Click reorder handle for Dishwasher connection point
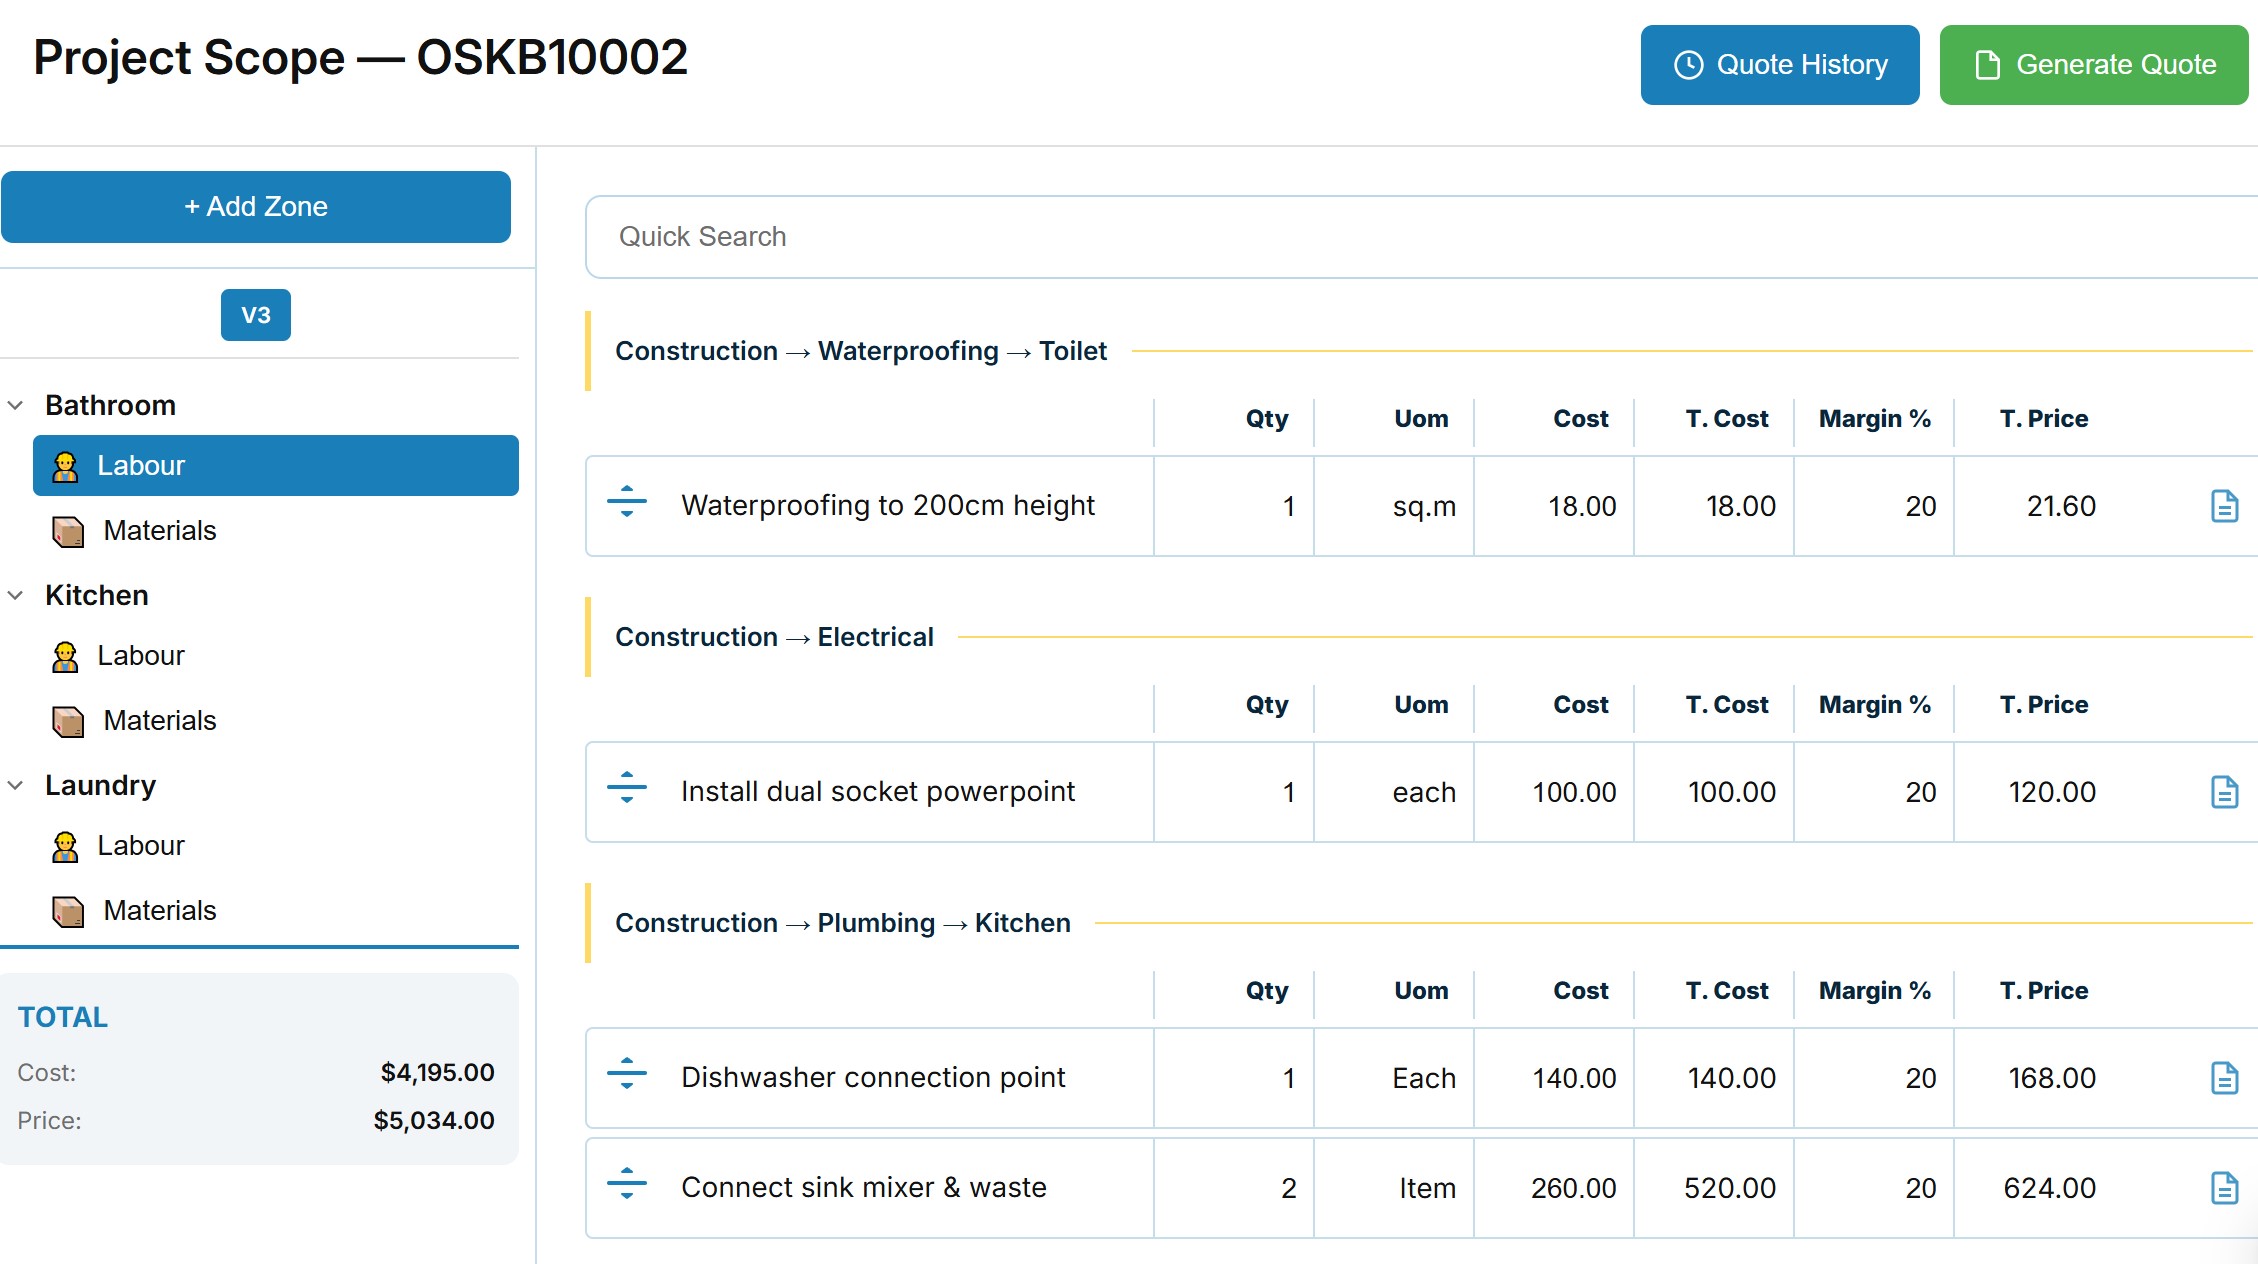 [627, 1073]
